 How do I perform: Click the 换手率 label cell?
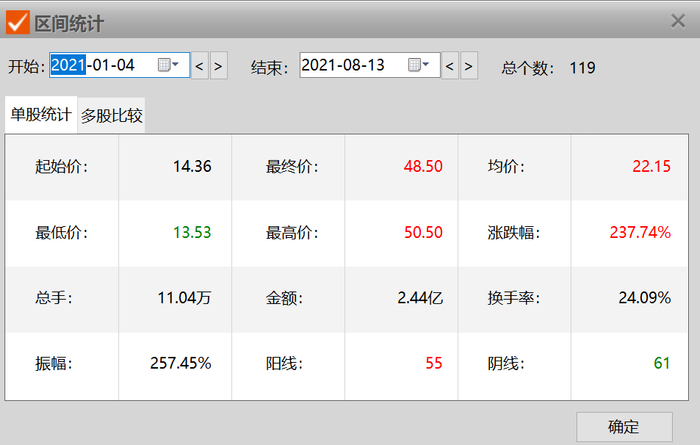[514, 298]
